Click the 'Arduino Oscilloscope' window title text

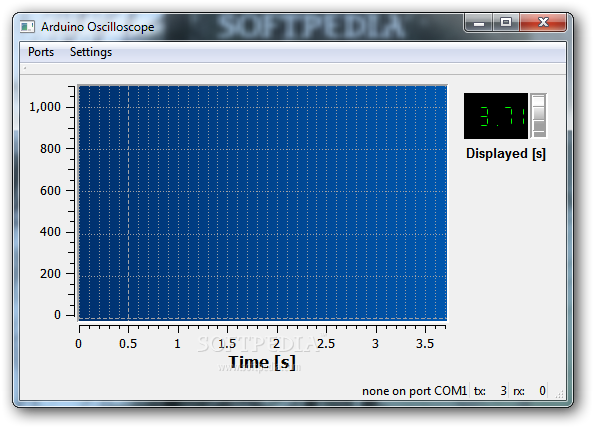pos(98,27)
